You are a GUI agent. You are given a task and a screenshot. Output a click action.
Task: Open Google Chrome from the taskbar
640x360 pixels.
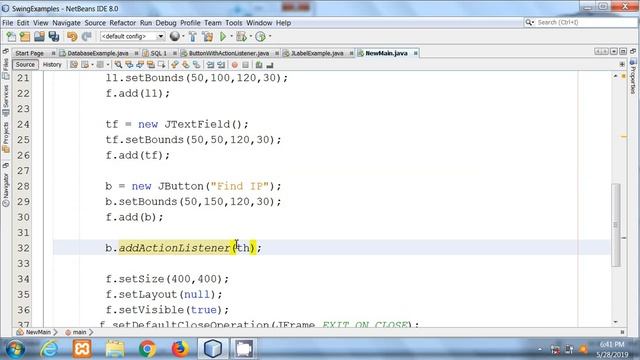pos(147,349)
